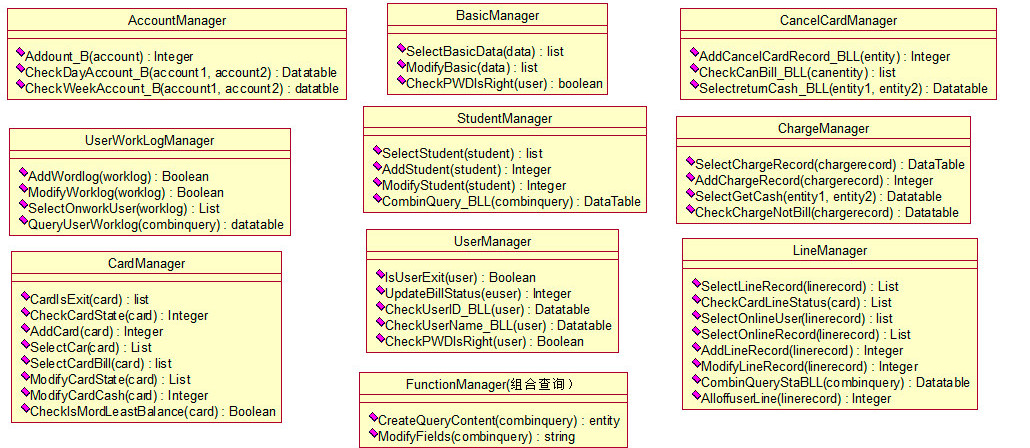Select ModifyCardCash(card) : Integer method

[119, 395]
